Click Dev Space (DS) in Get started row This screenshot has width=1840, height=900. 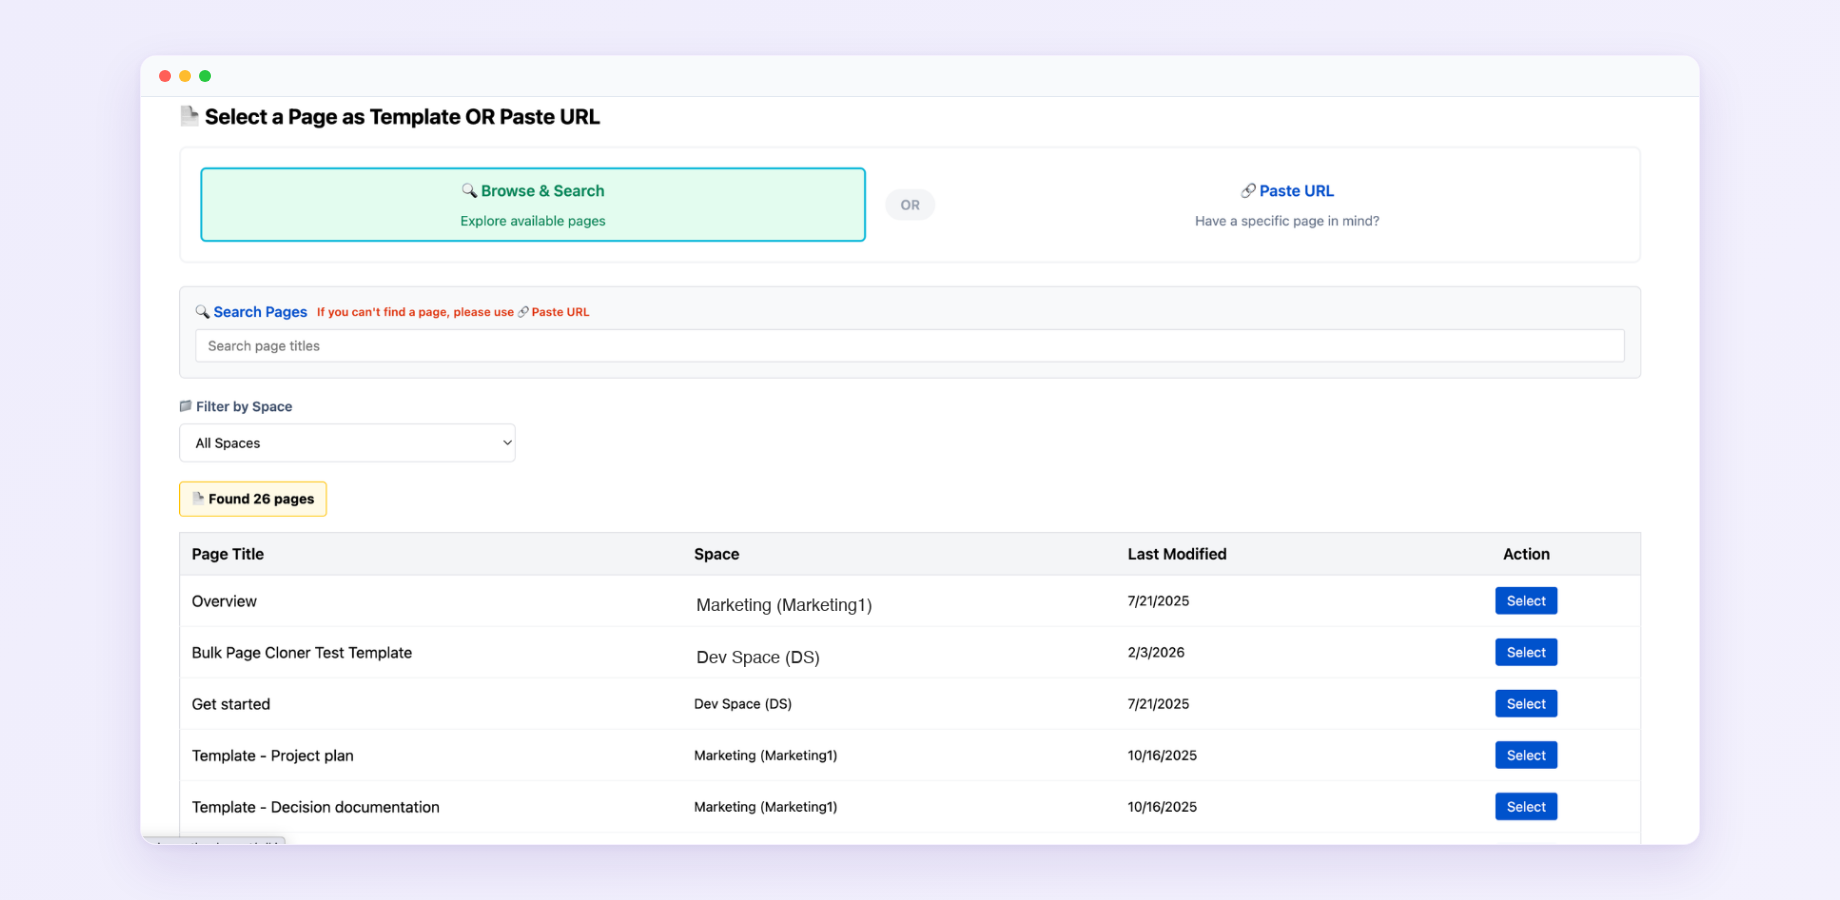[x=743, y=704]
